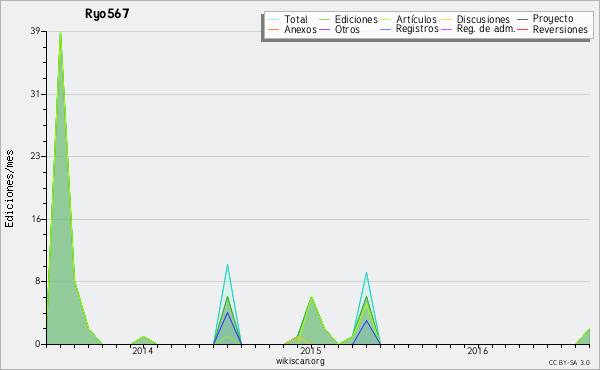This screenshot has height=370, width=600.
Task: Click the y-axis label 31
Action: click(x=36, y=94)
